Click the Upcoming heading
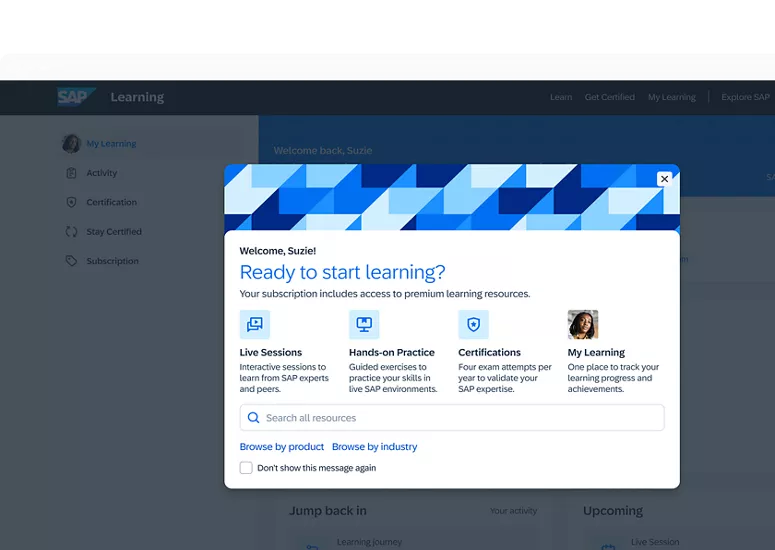This screenshot has height=550, width=775. coord(613,510)
